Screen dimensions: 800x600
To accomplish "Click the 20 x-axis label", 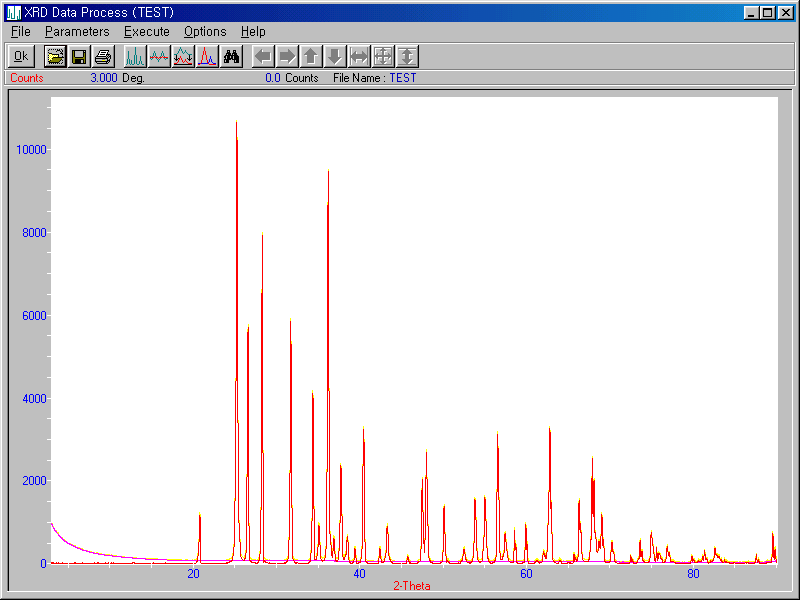I will coord(193,574).
